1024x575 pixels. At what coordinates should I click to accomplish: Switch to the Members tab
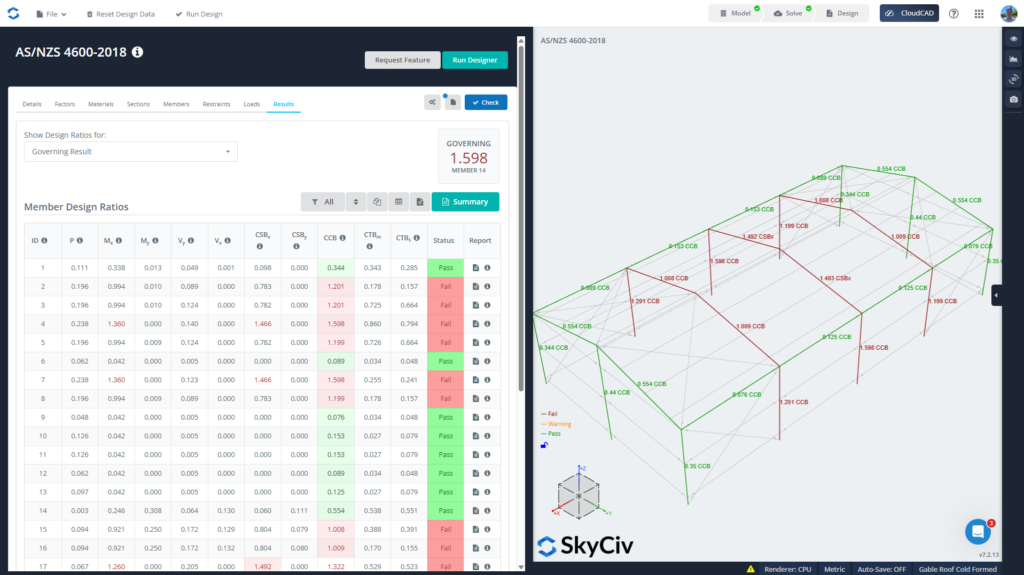click(x=176, y=104)
